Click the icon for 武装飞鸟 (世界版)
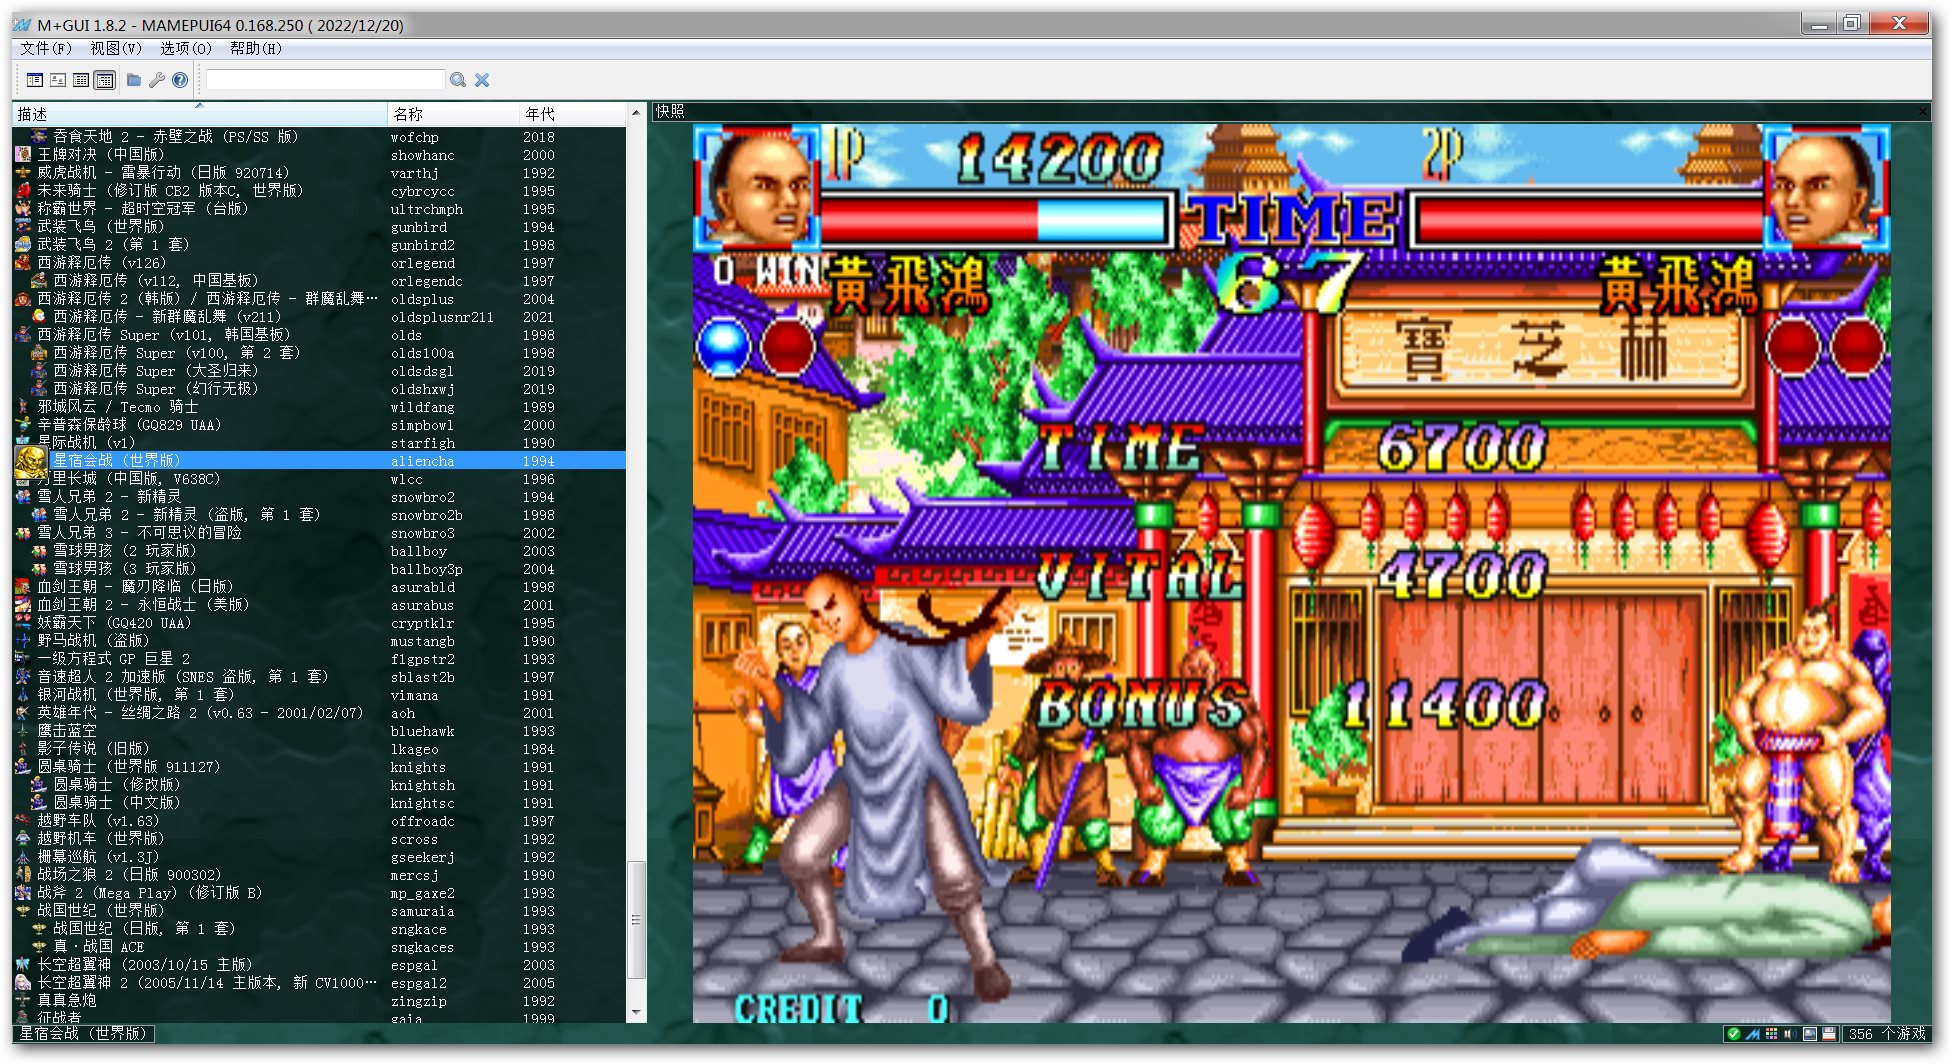Image resolution: width=1952 pixels, height=1064 pixels. click(23, 227)
